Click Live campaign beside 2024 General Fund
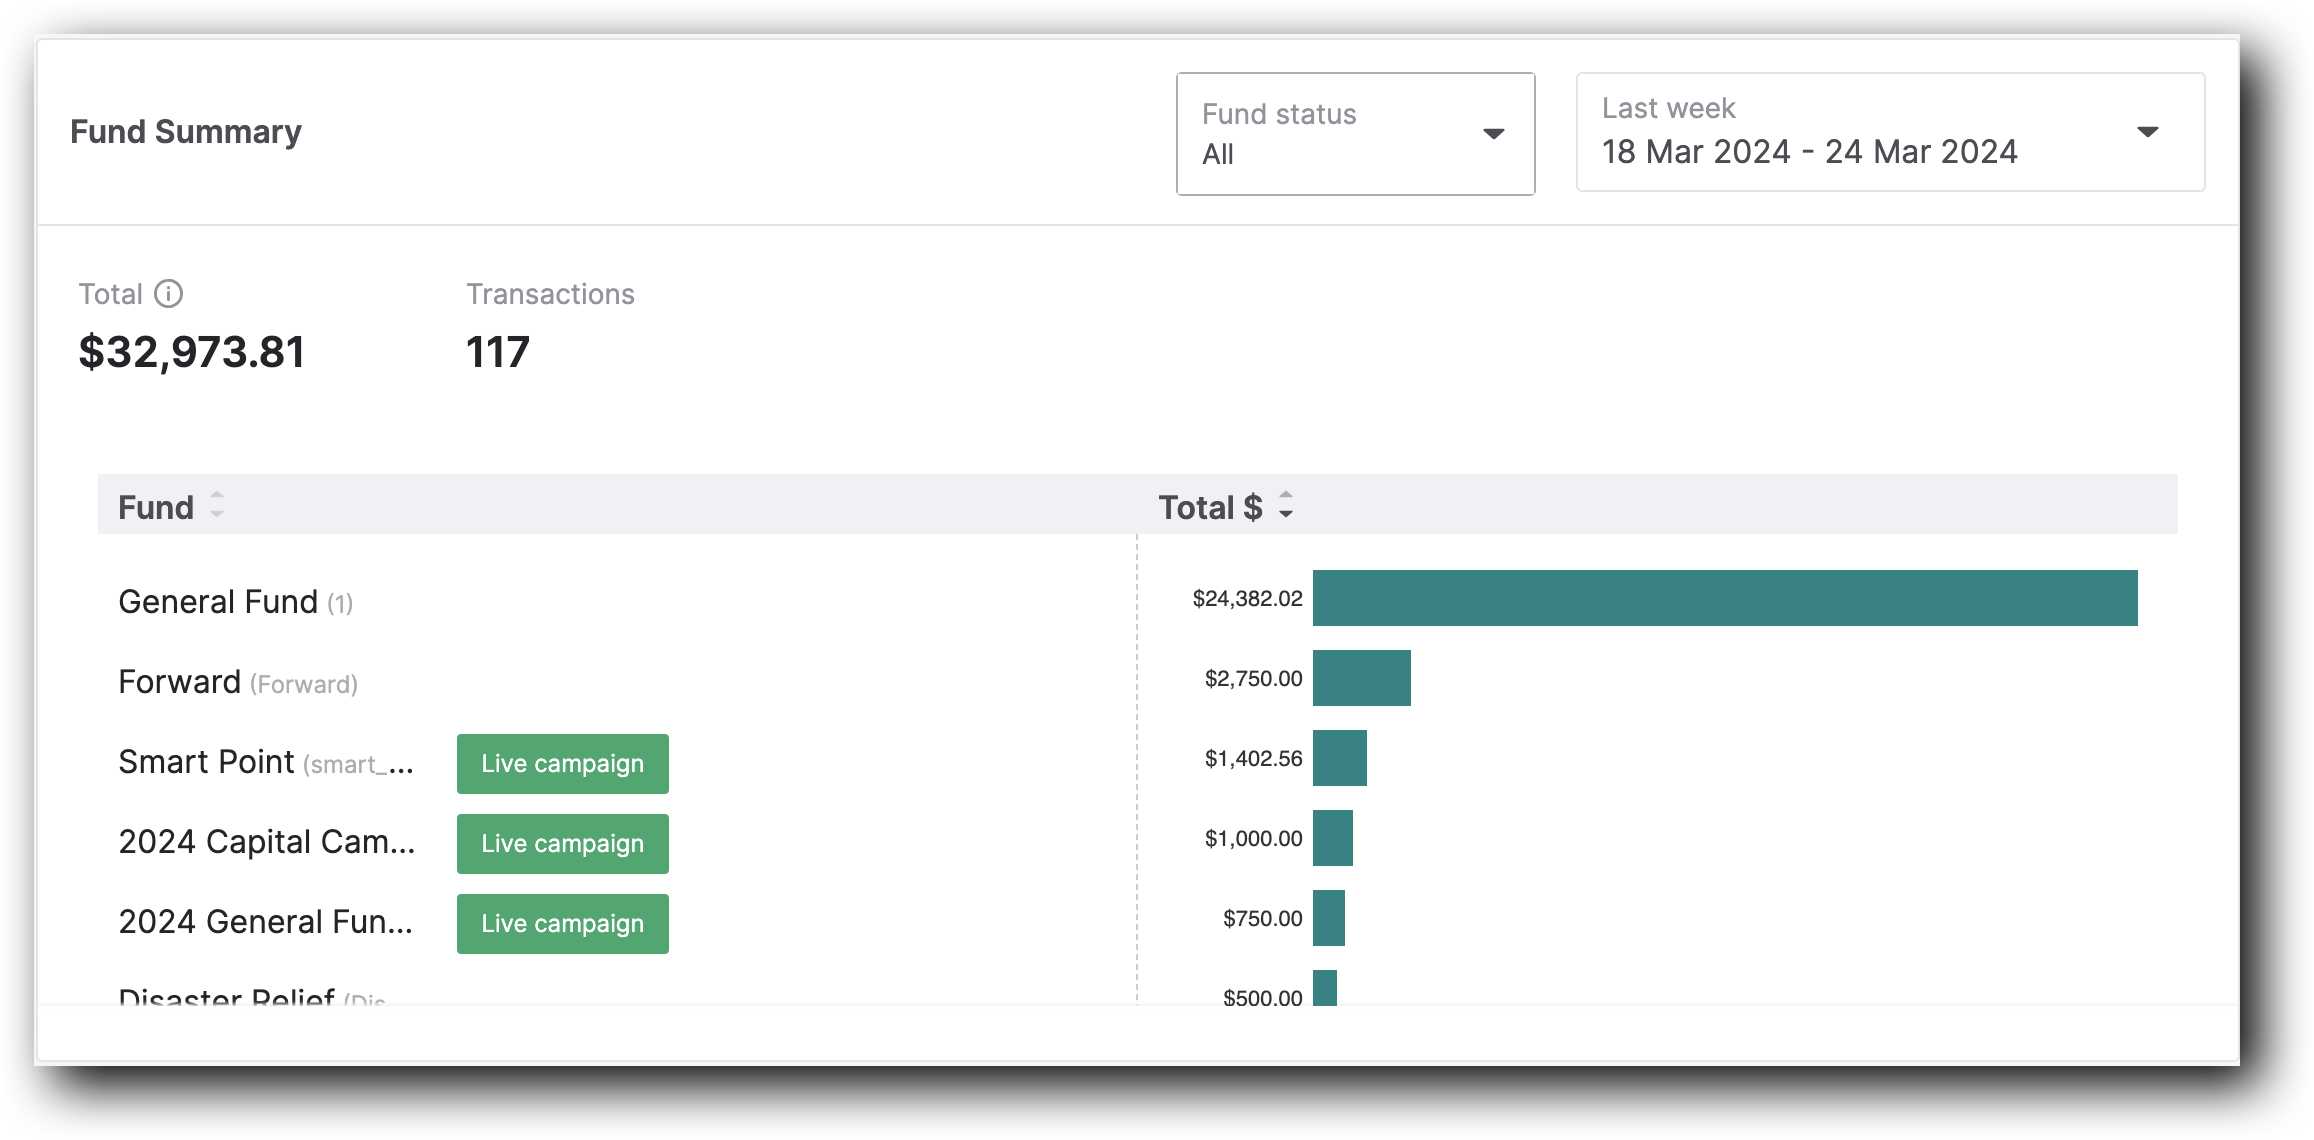 click(x=562, y=923)
